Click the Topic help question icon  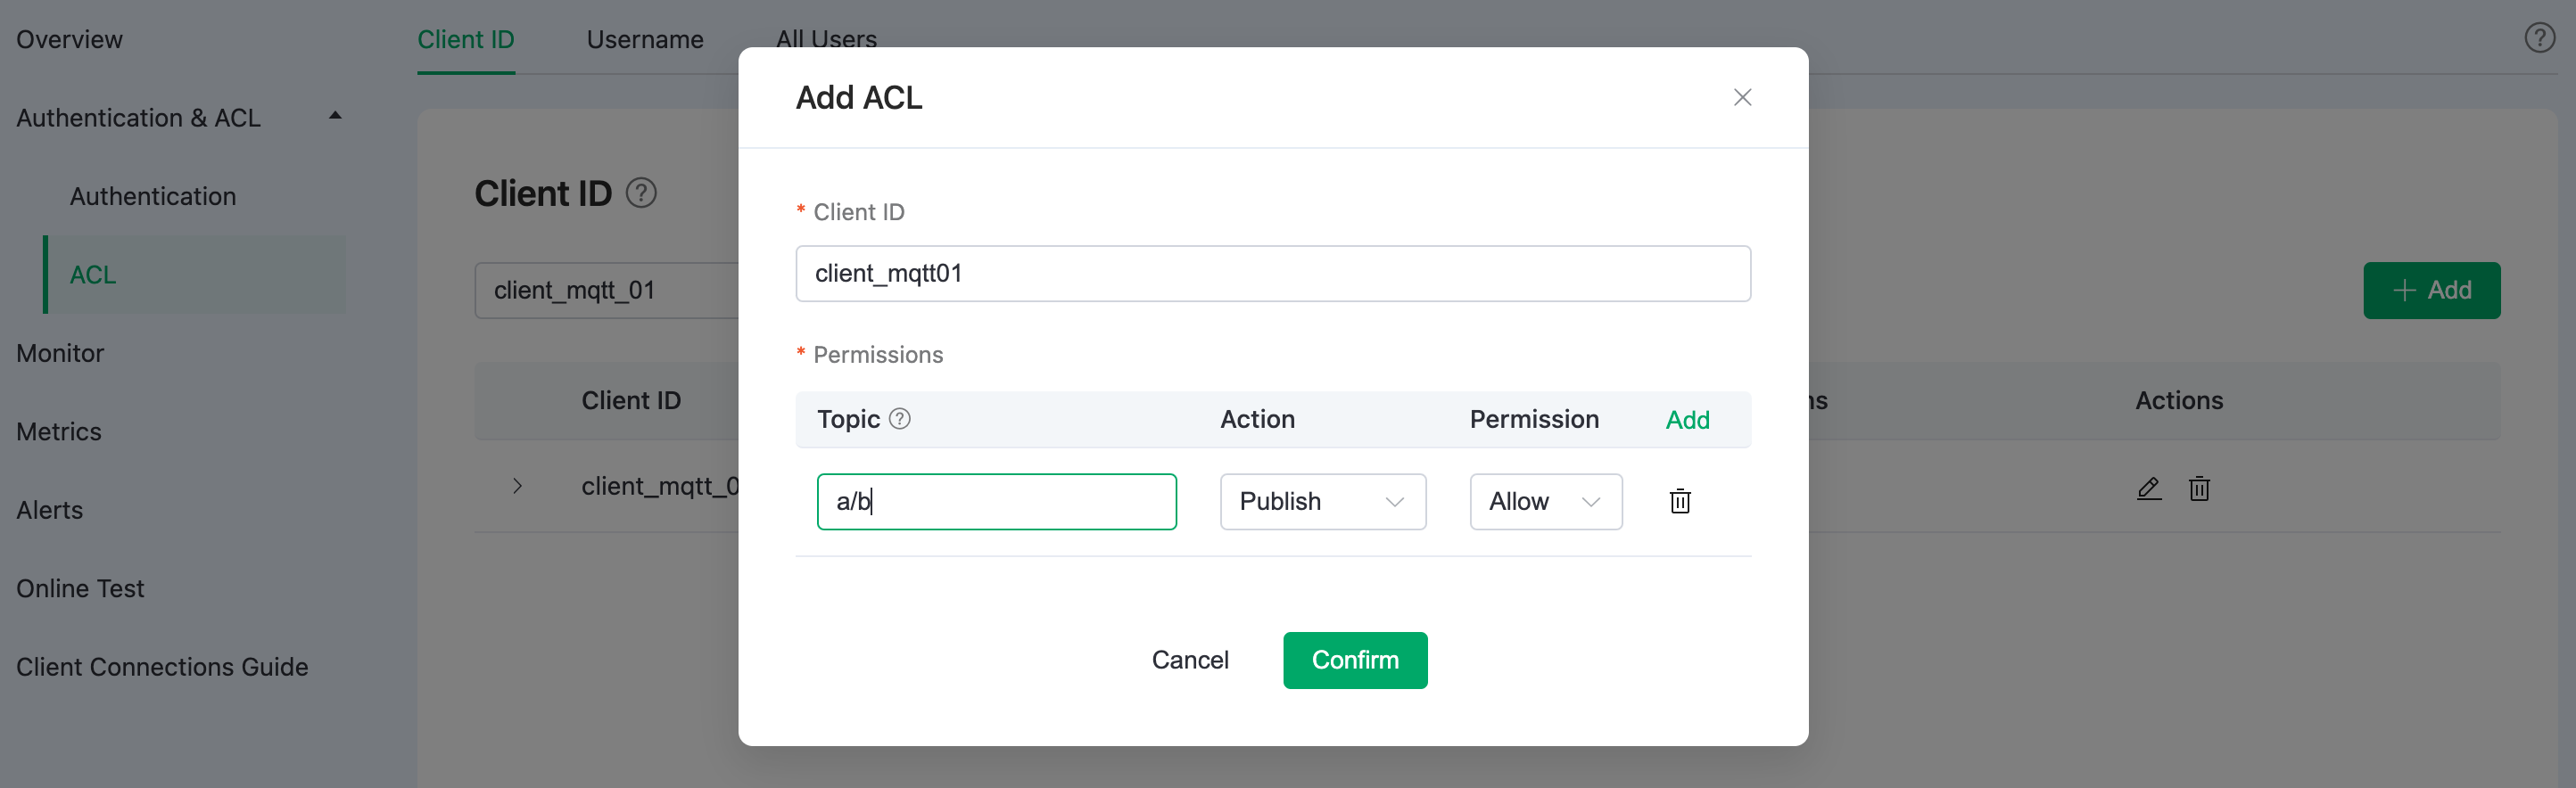pyautogui.click(x=900, y=419)
